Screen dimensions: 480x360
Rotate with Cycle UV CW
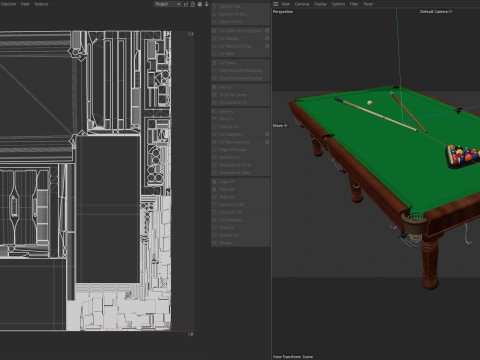click(240, 212)
